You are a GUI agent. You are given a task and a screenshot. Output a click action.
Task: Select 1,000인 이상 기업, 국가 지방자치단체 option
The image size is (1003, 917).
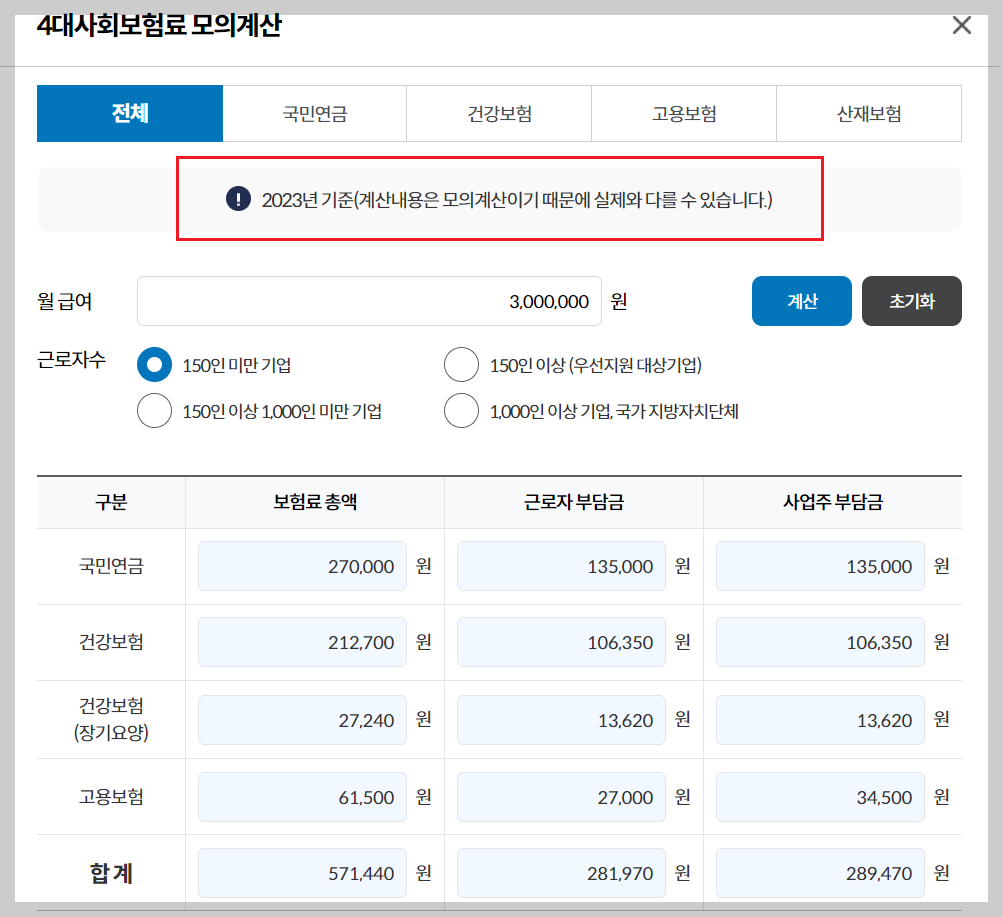tap(461, 410)
